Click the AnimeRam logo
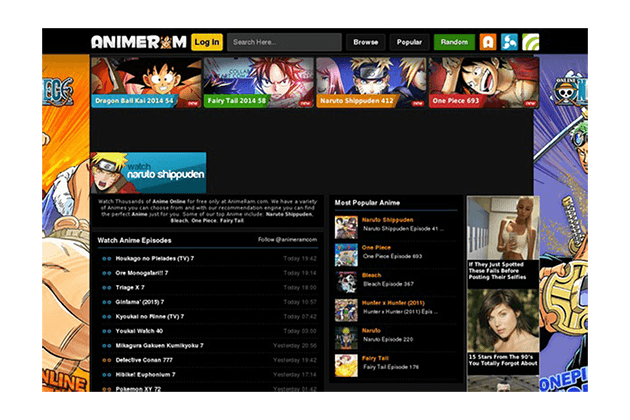The height and width of the screenshot is (420, 630). [139, 42]
